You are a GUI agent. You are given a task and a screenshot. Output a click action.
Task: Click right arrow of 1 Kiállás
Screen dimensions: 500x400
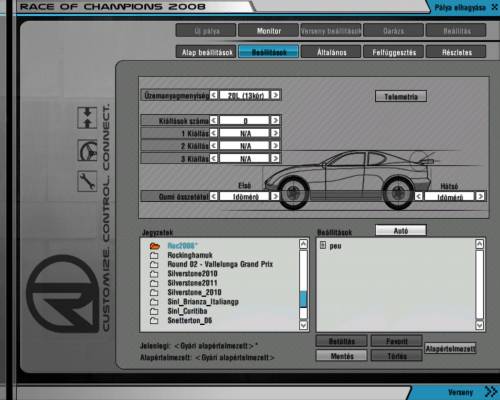click(275, 133)
